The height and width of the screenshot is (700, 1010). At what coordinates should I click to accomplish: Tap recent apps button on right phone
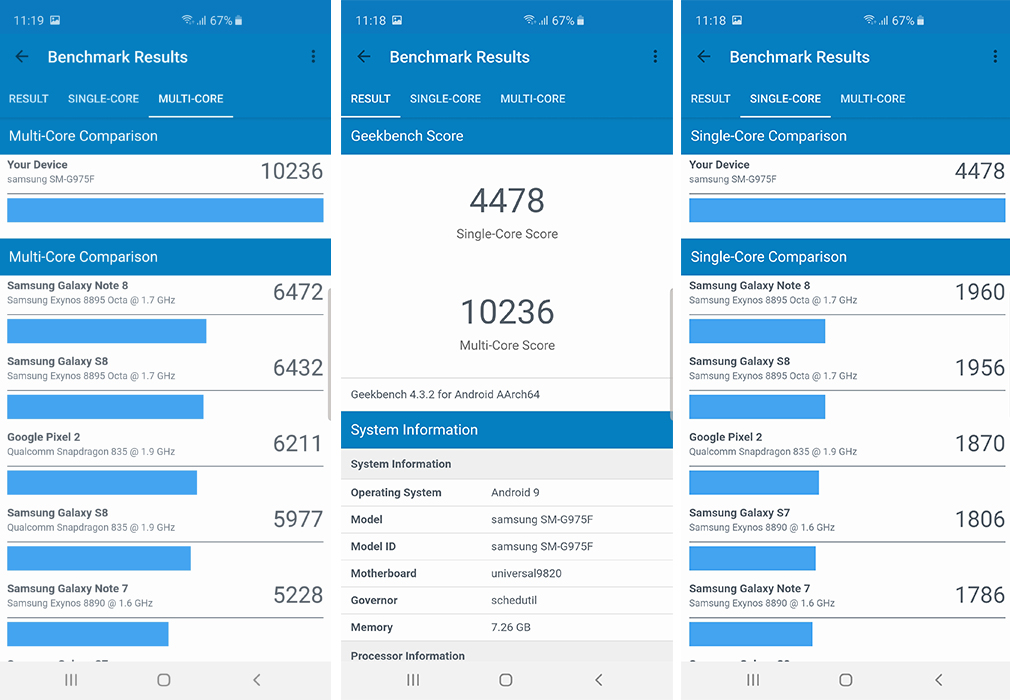pos(752,679)
